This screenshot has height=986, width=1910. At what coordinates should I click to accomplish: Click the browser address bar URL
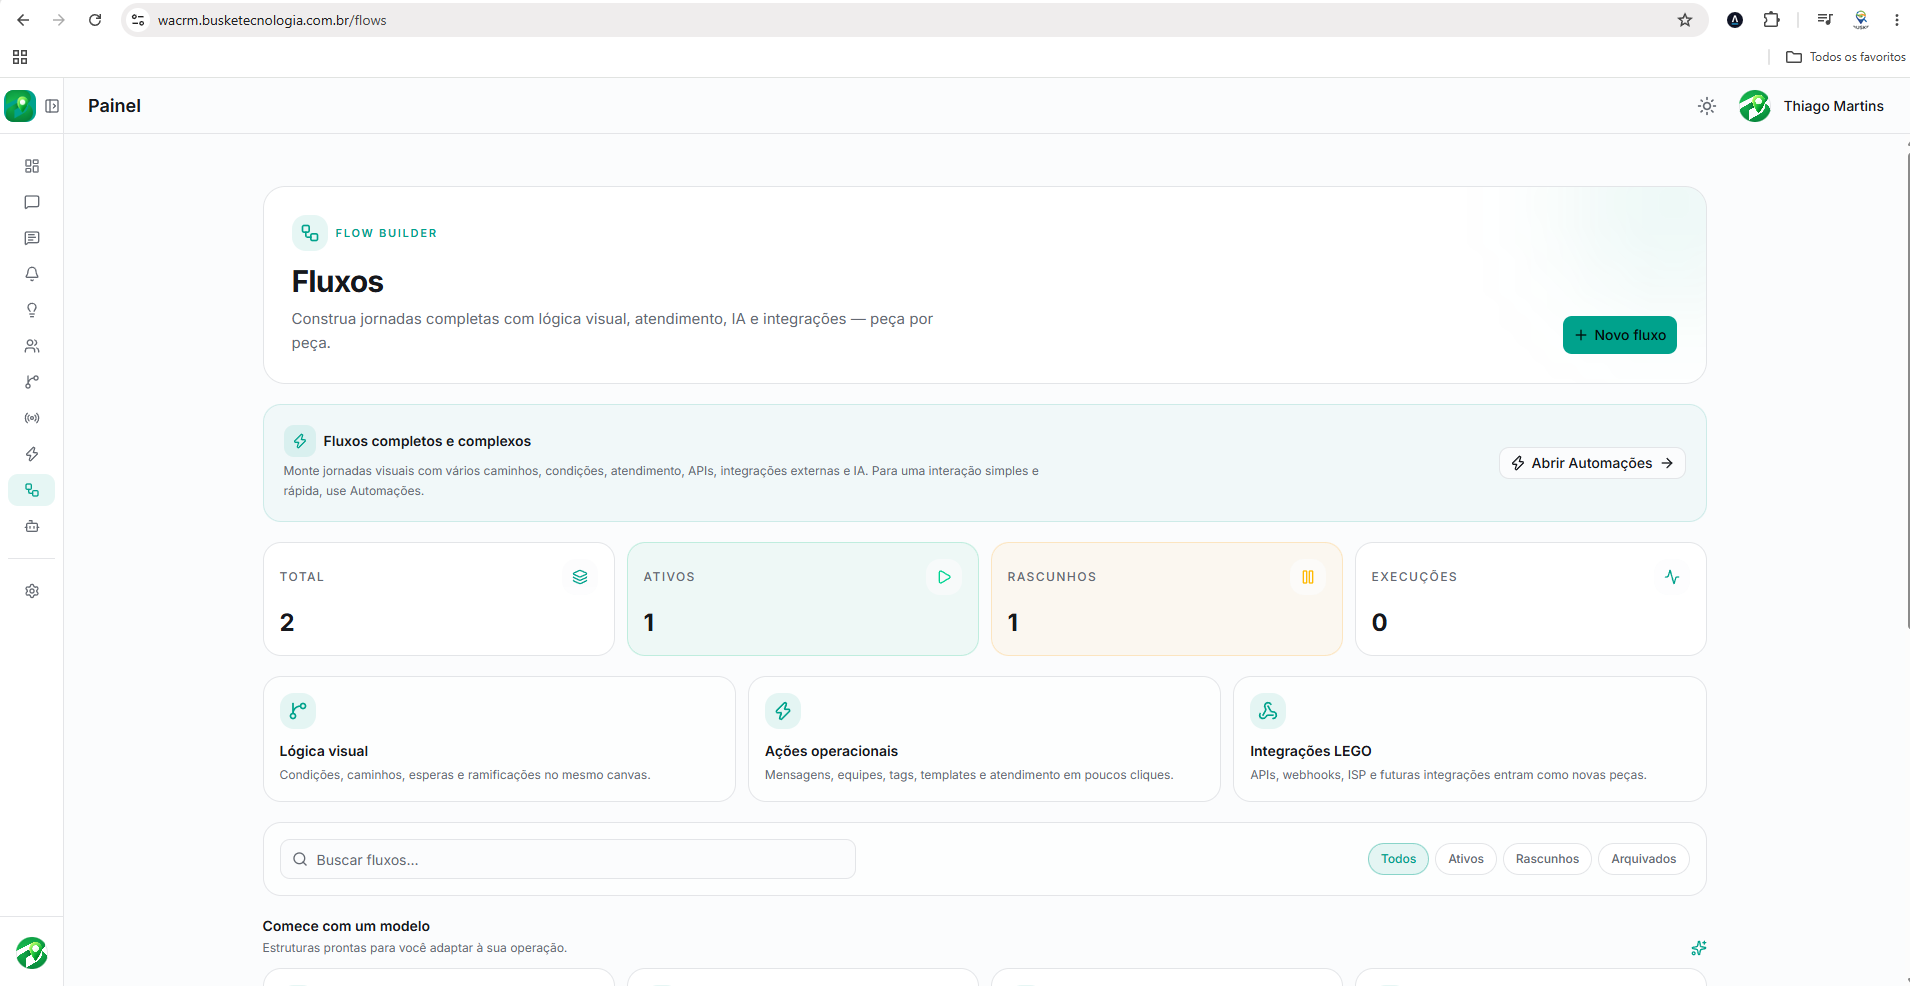point(272,20)
